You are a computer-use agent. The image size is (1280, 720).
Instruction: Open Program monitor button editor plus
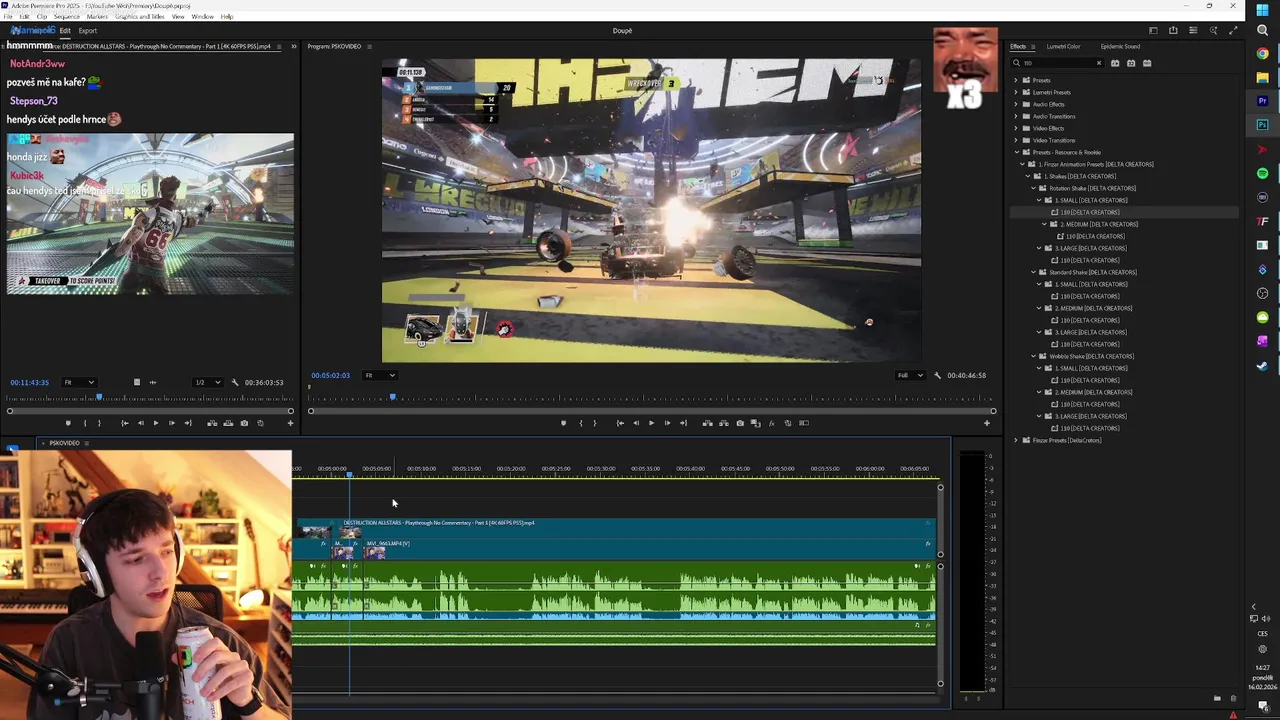(986, 423)
